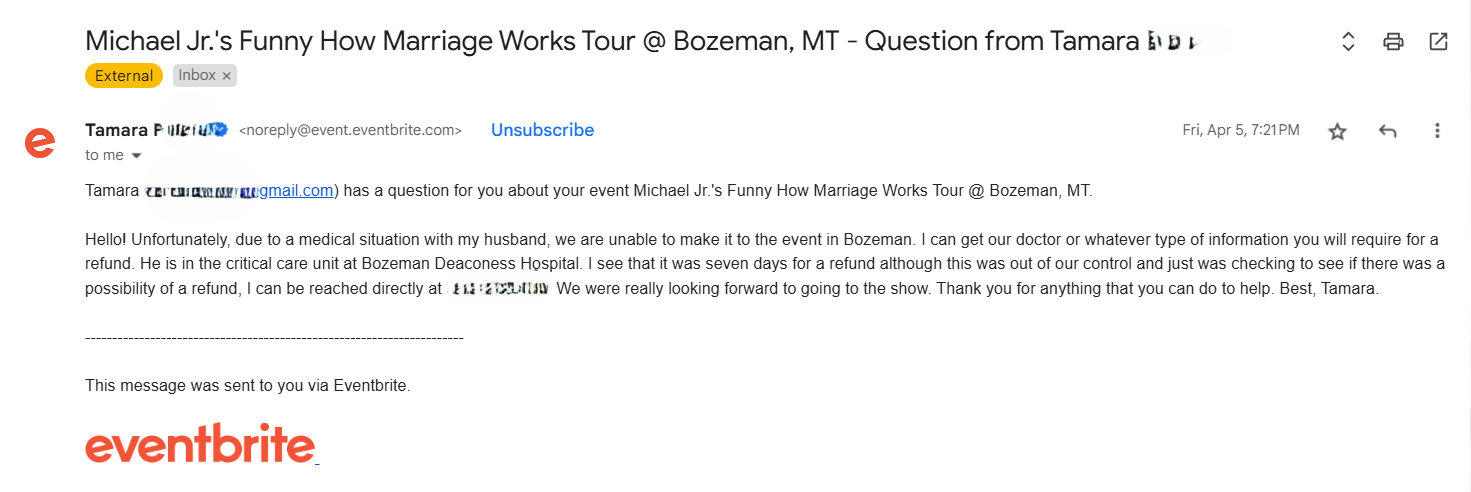Expand recipient details arrow beside "to me"
This screenshot has width=1471, height=492.
pos(137,156)
